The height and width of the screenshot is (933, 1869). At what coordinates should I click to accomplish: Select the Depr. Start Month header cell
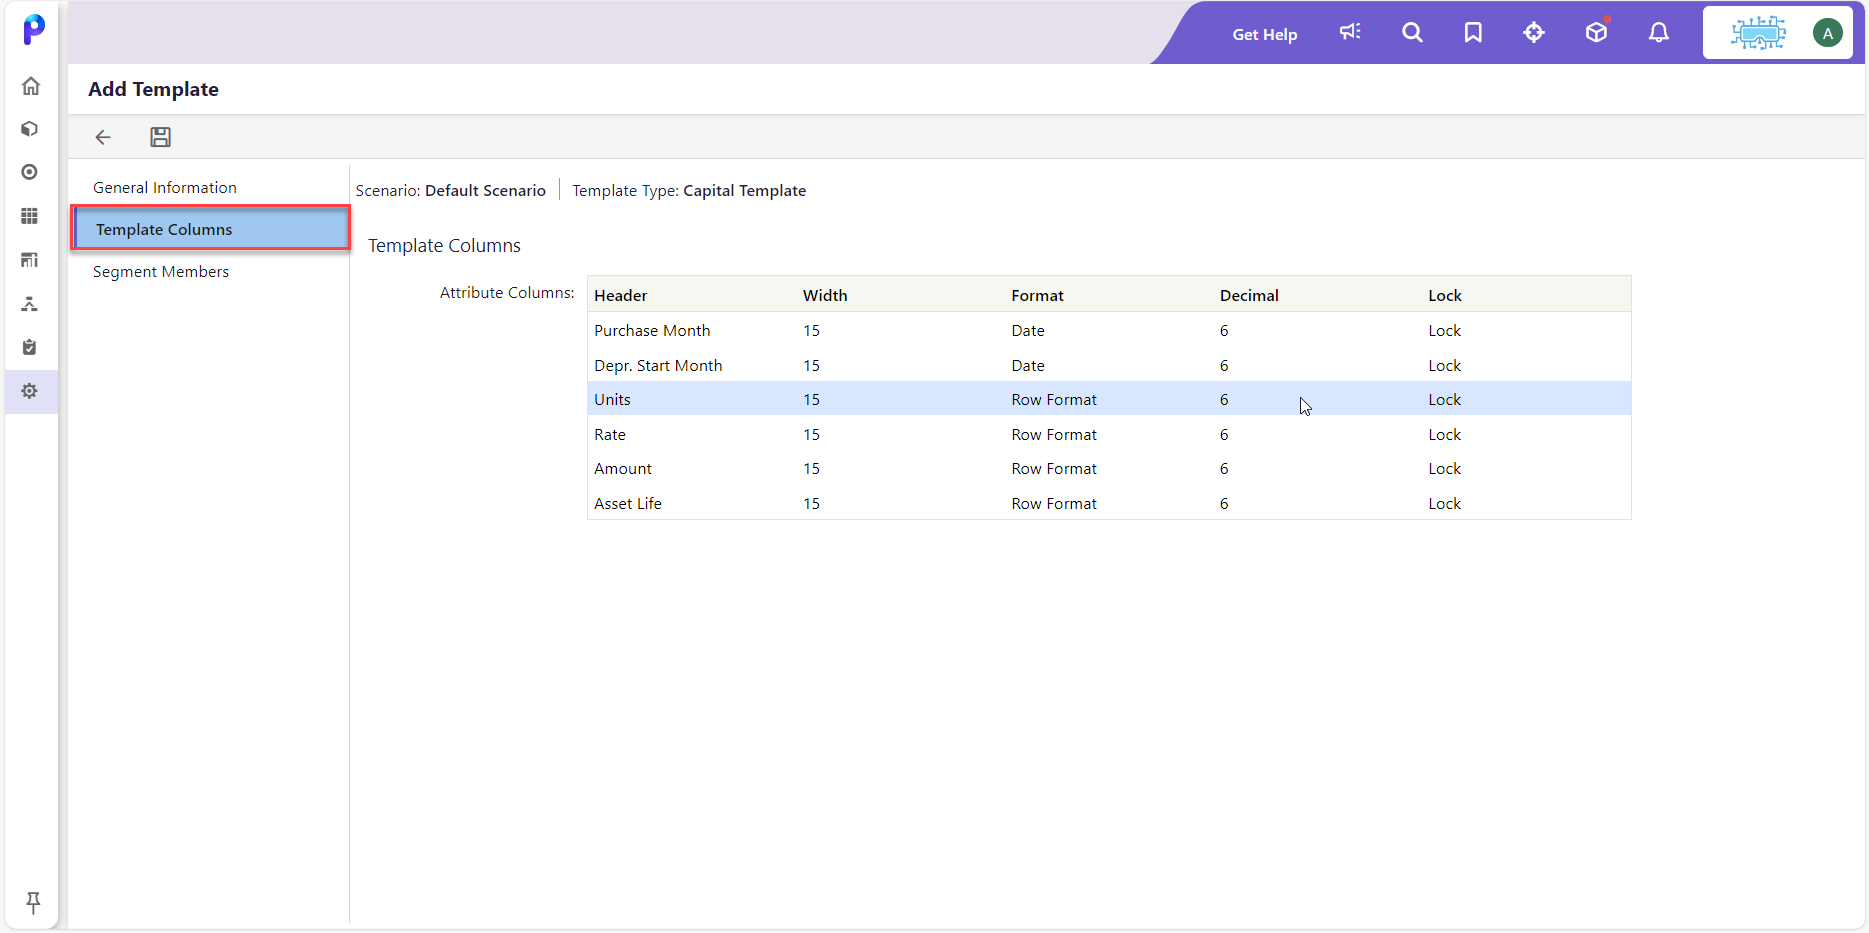(x=658, y=365)
